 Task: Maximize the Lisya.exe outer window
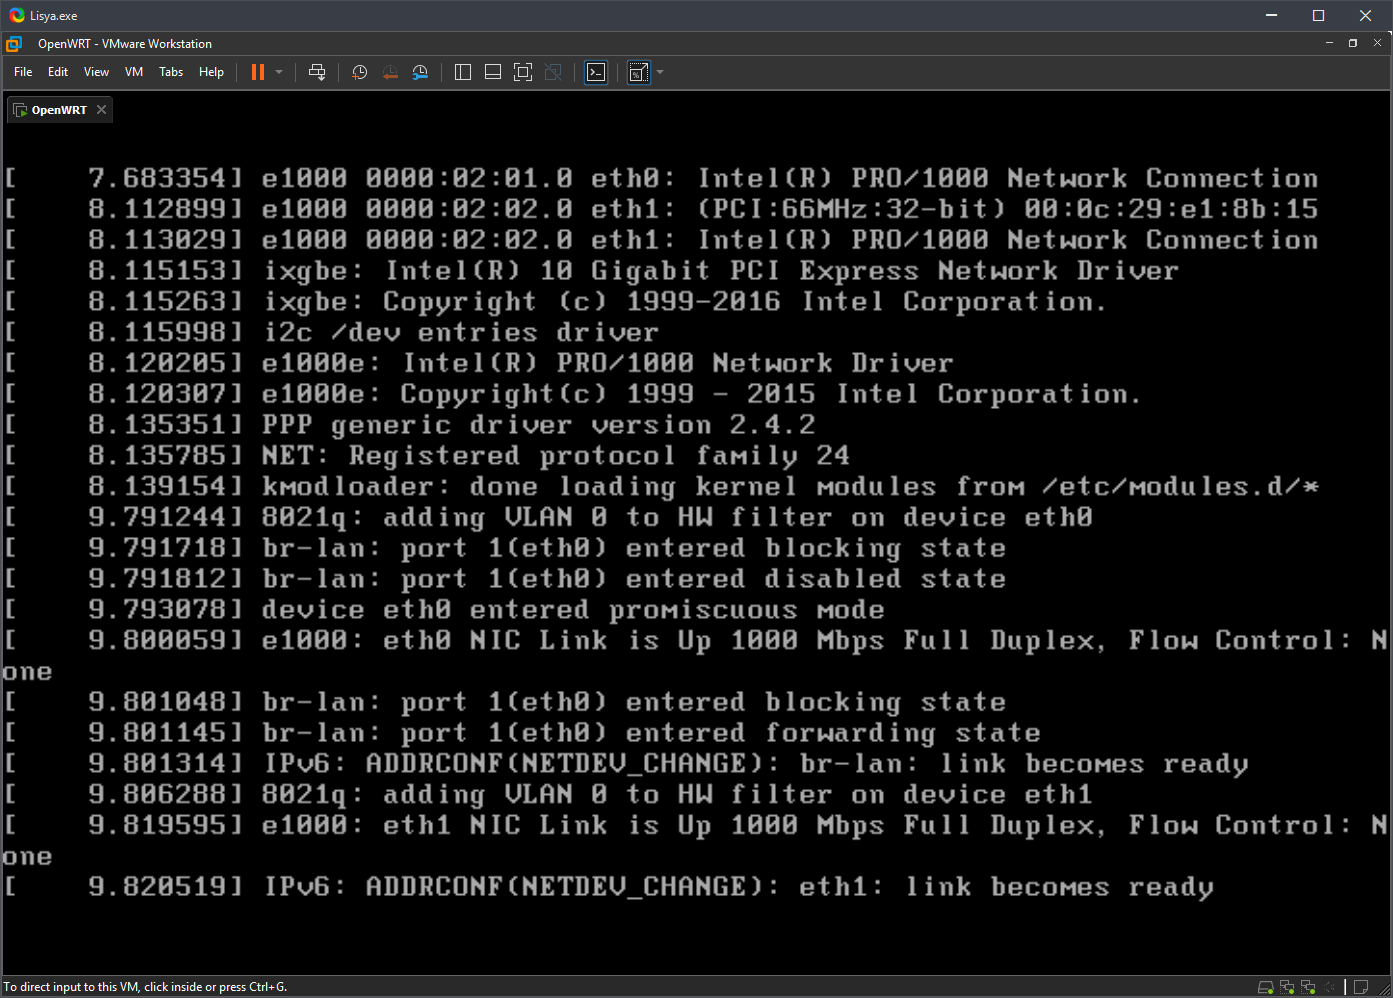tap(1318, 15)
